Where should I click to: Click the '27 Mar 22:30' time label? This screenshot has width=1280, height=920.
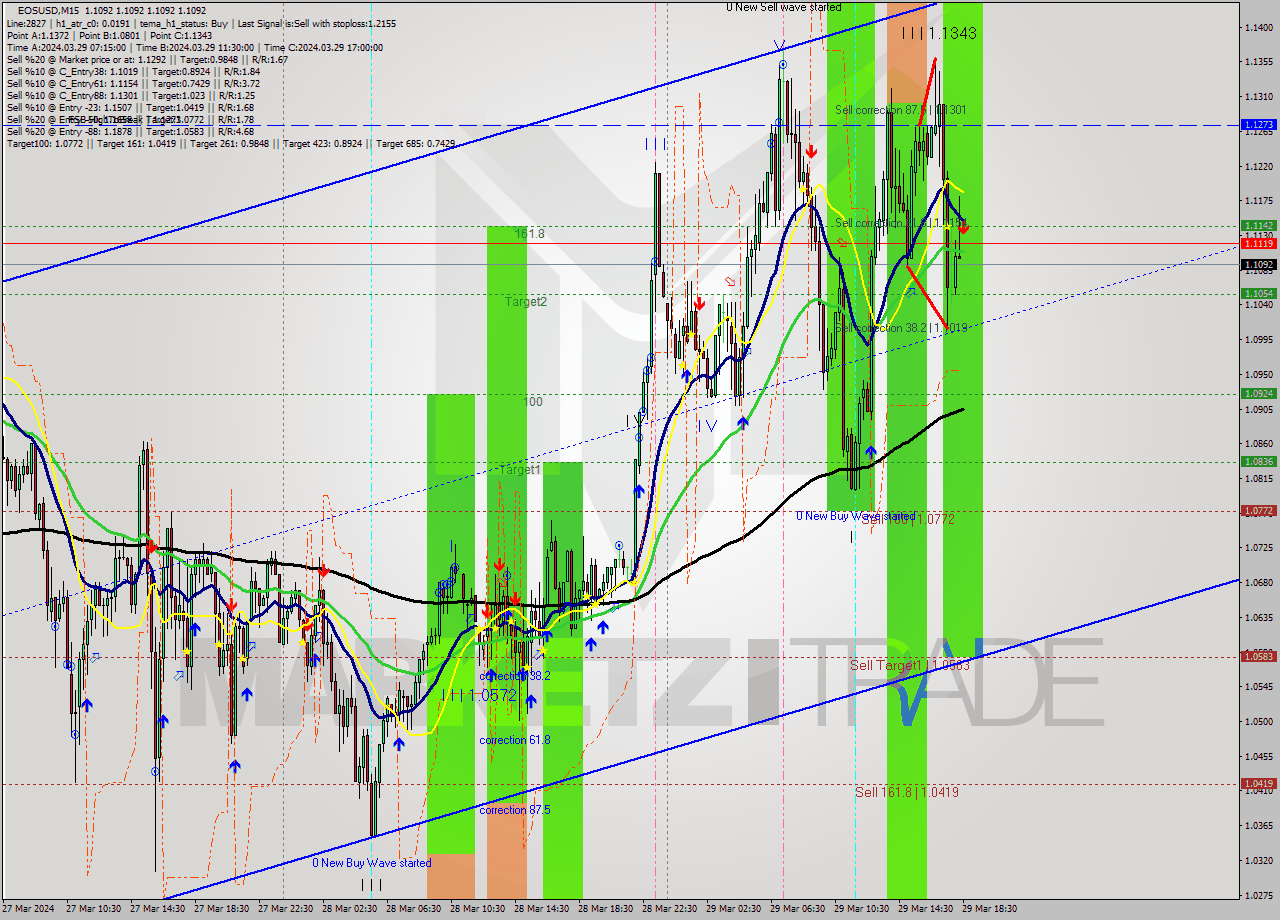[285, 909]
